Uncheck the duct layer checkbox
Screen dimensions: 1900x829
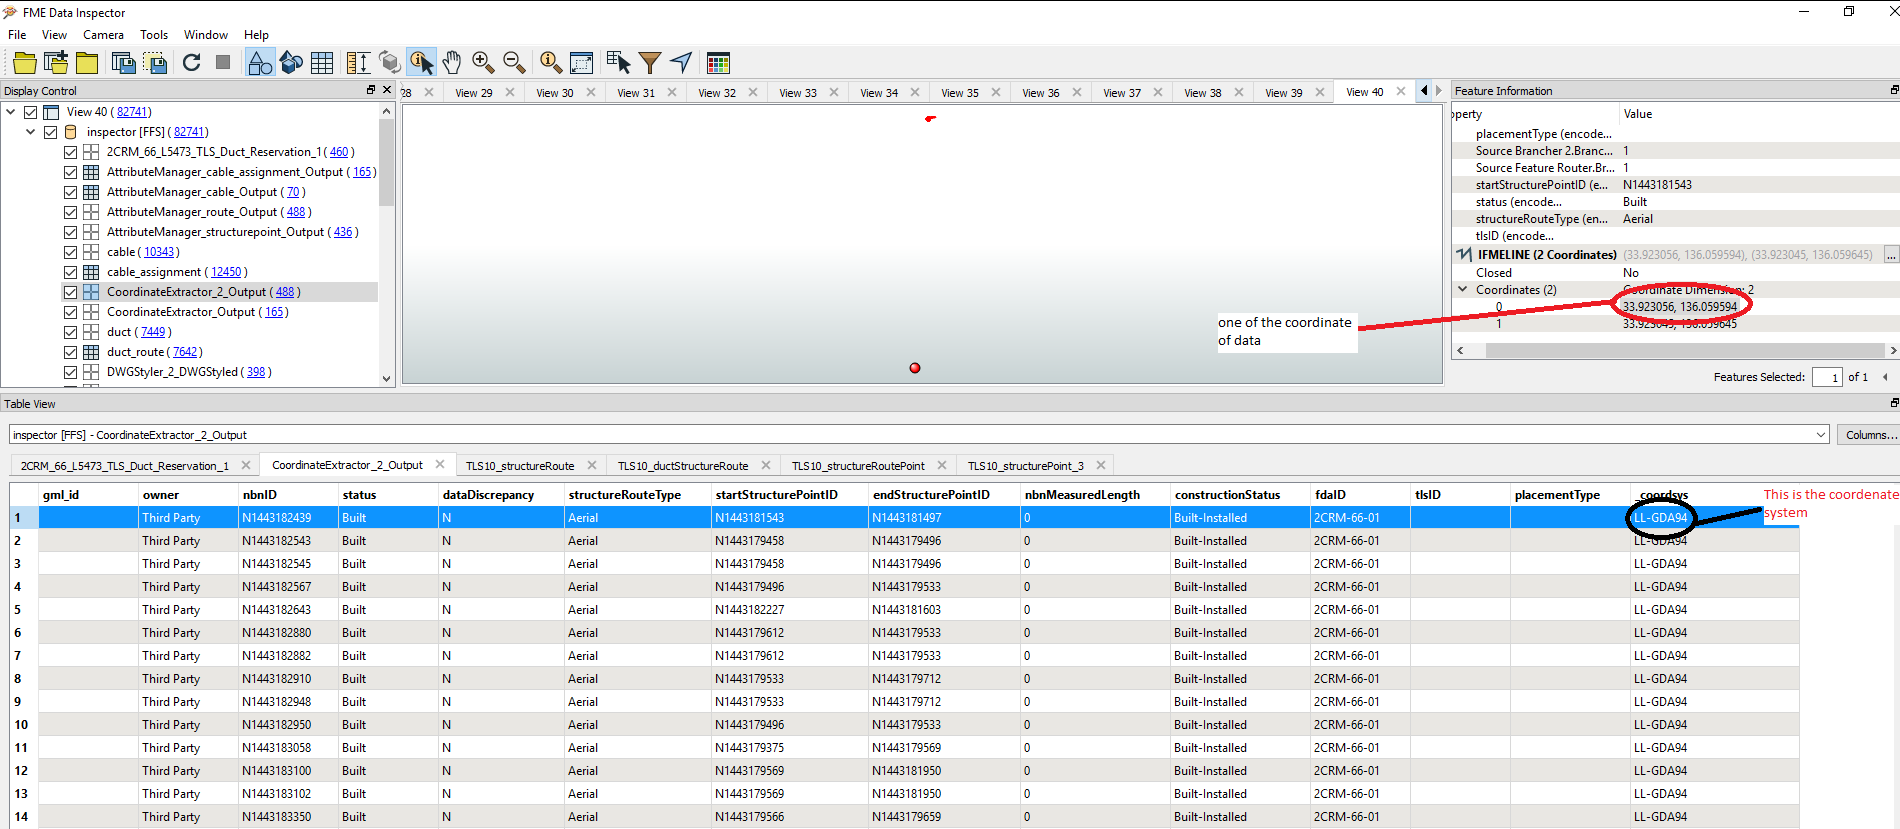[70, 332]
